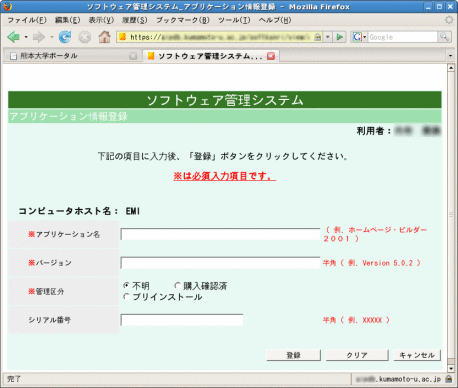Click the Google search input box
This screenshot has width=458, height=388.
tap(403, 37)
